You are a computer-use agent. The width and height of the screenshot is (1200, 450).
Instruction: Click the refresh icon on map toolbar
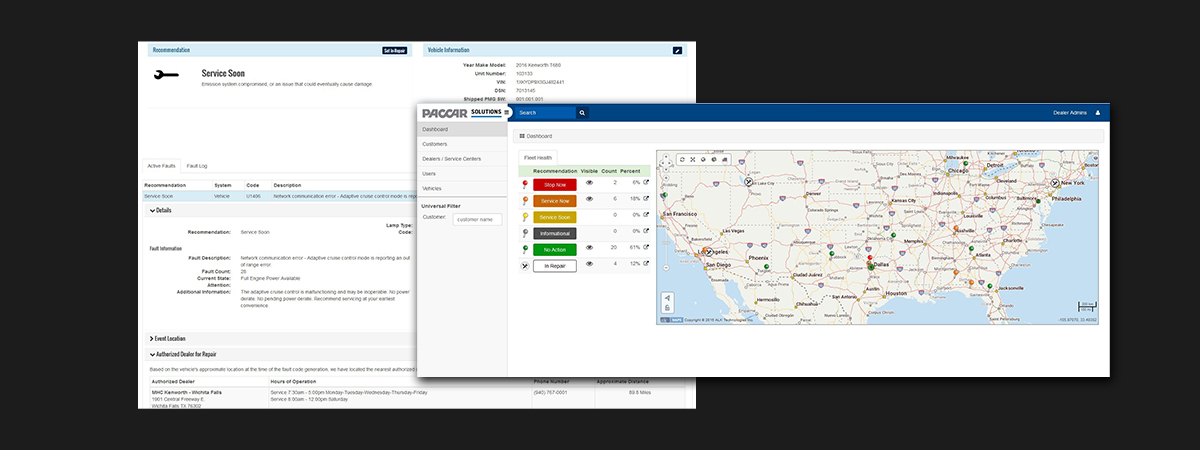coord(682,159)
